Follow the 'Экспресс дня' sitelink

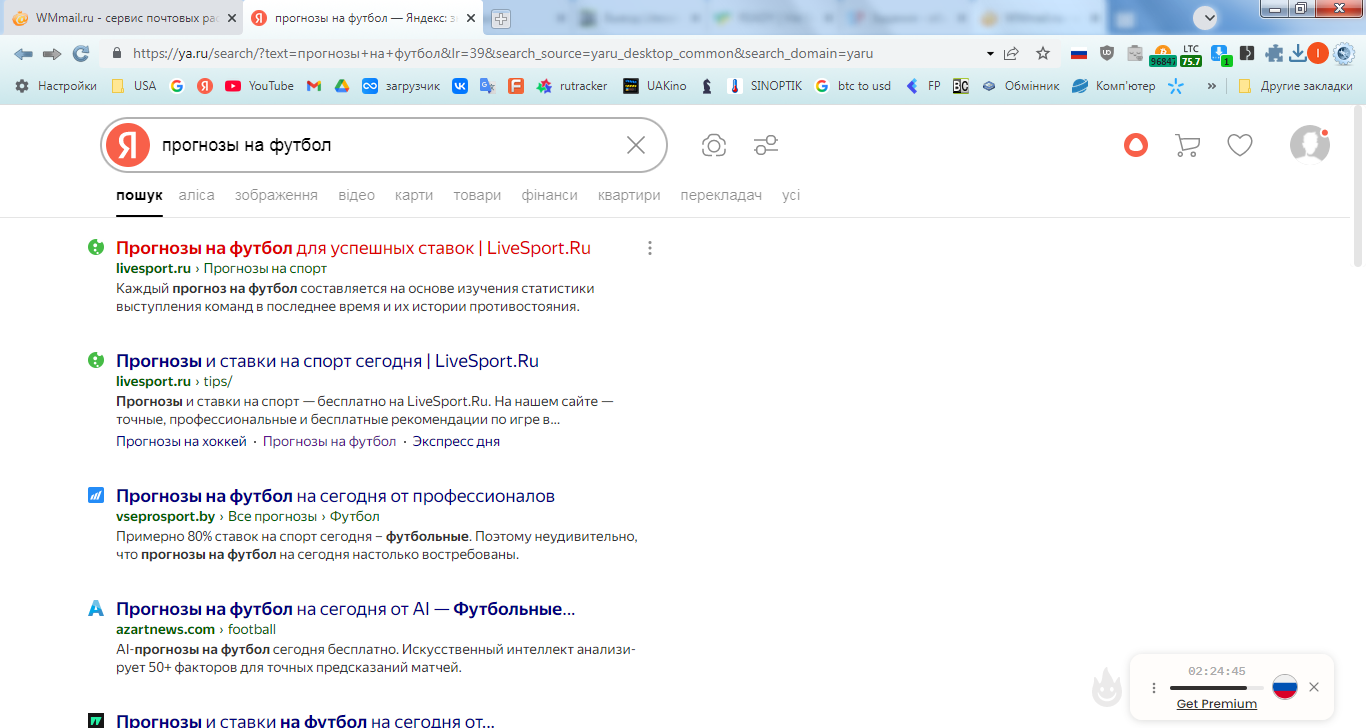pyautogui.click(x=456, y=441)
